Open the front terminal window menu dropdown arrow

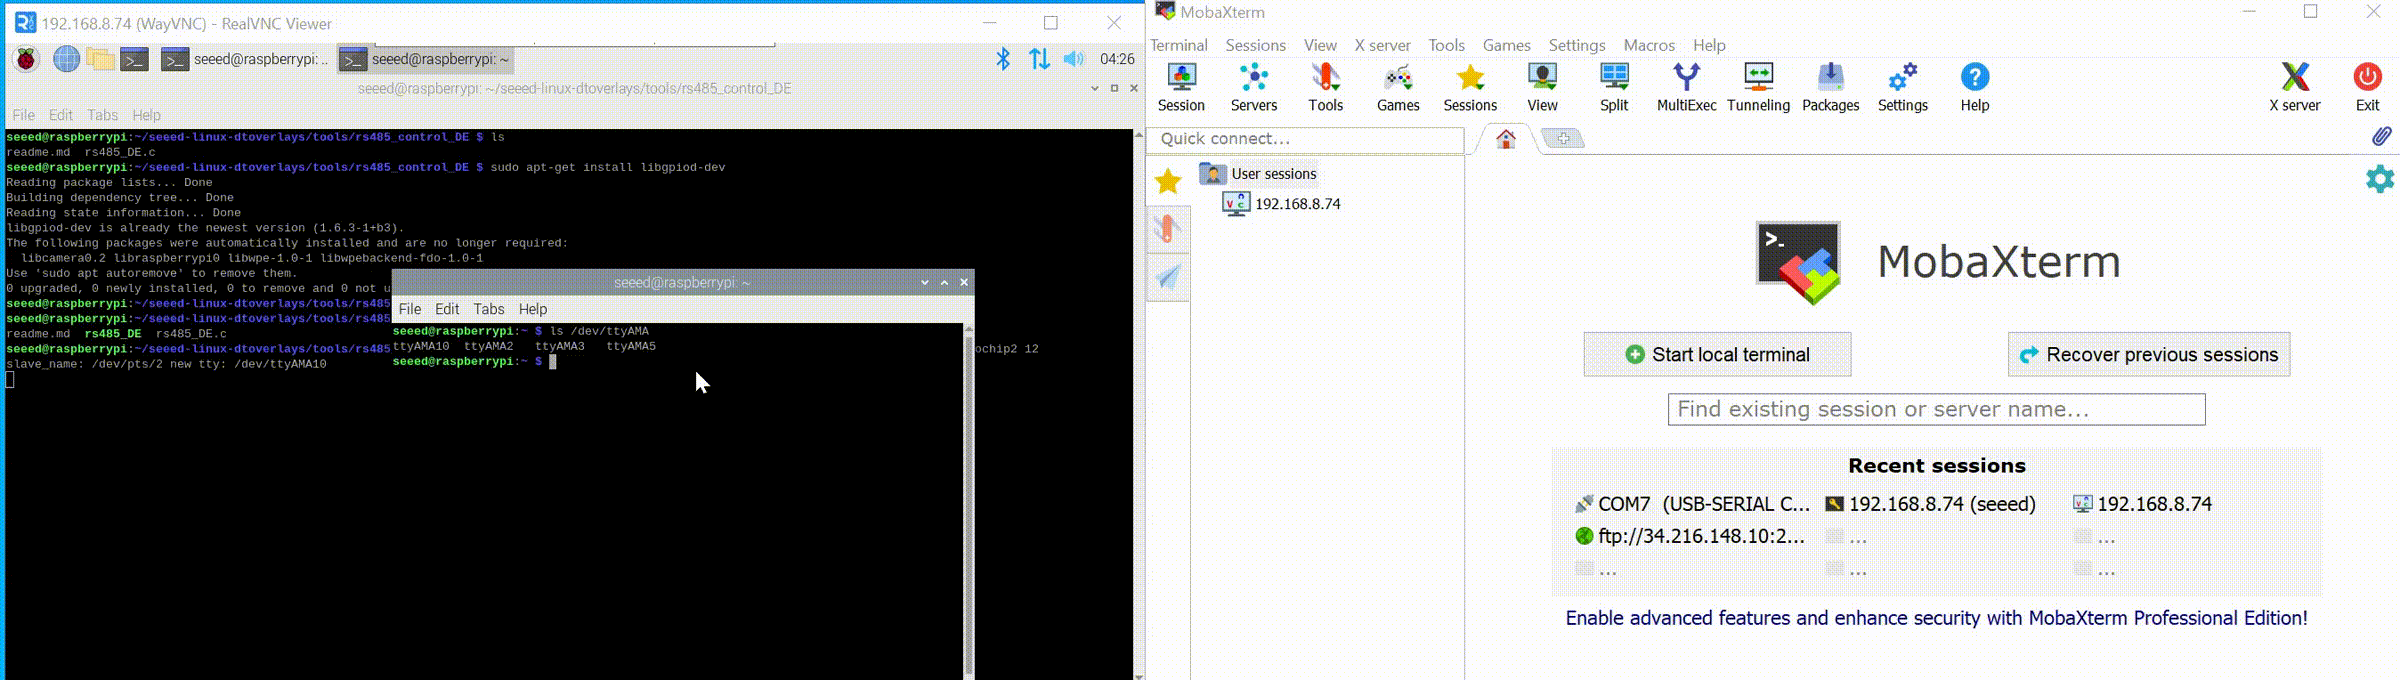coord(925,283)
